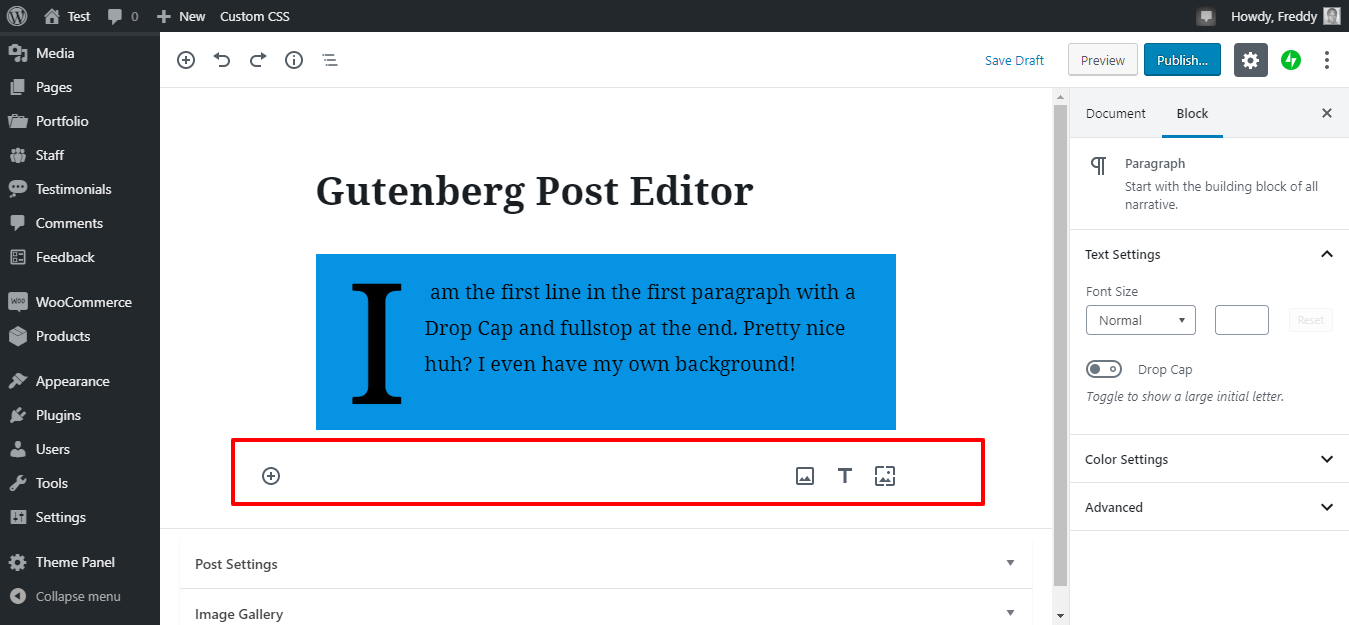Click the Add block icon in top toolbar
The height and width of the screenshot is (625, 1349).
186,60
